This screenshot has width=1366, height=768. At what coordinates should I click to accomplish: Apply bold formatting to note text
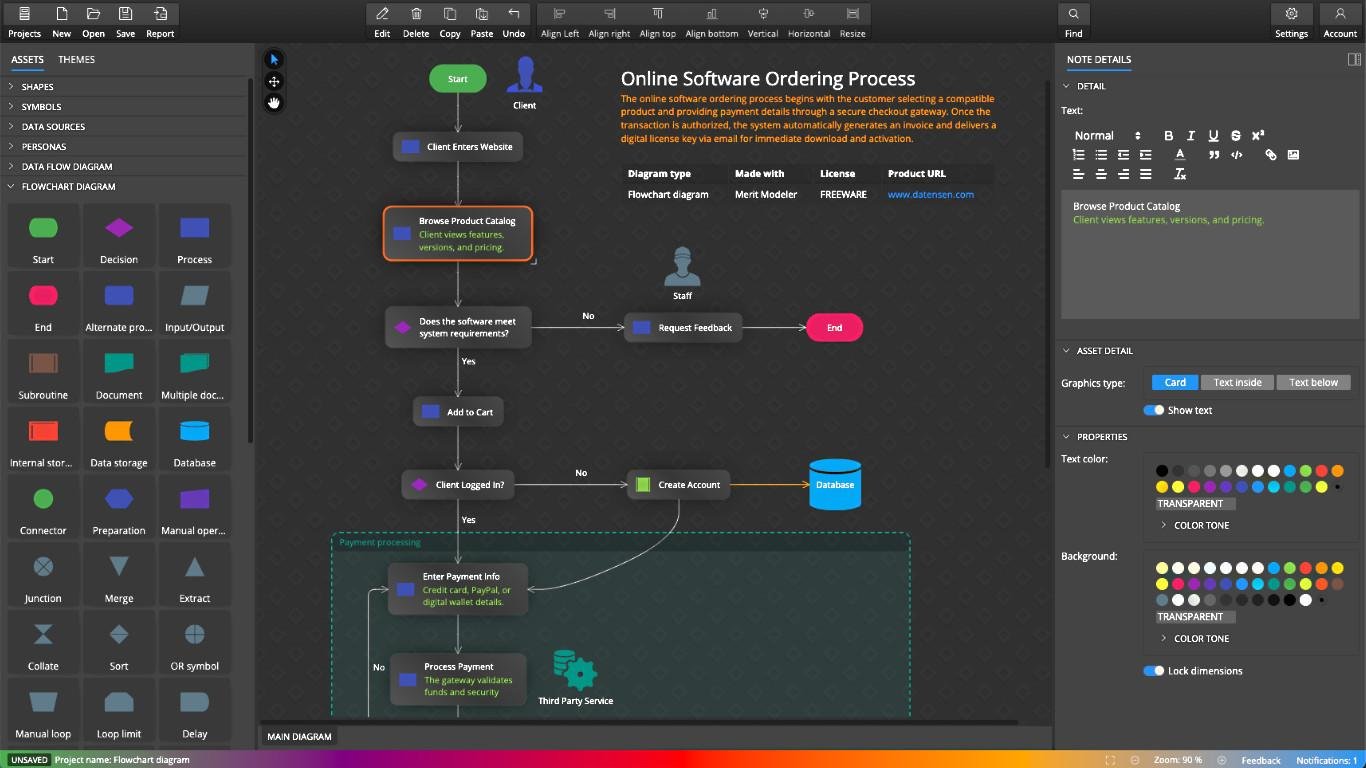click(1168, 136)
